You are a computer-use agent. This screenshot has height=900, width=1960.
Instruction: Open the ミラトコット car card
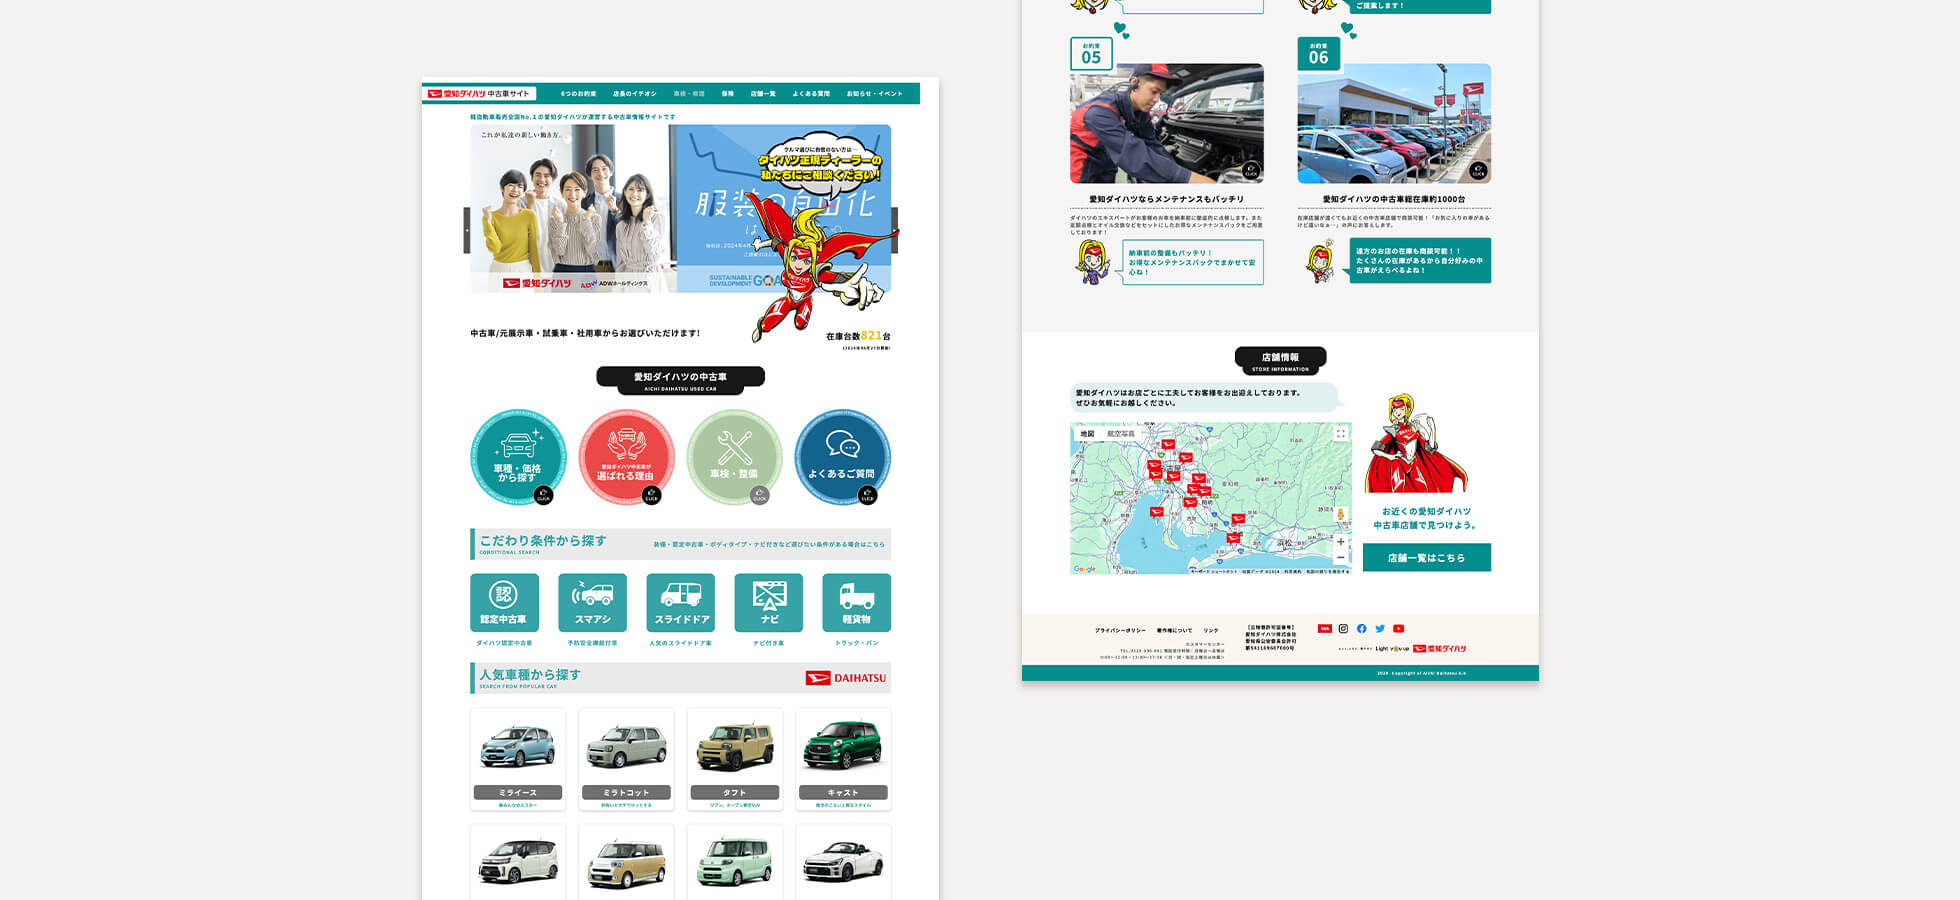point(626,759)
